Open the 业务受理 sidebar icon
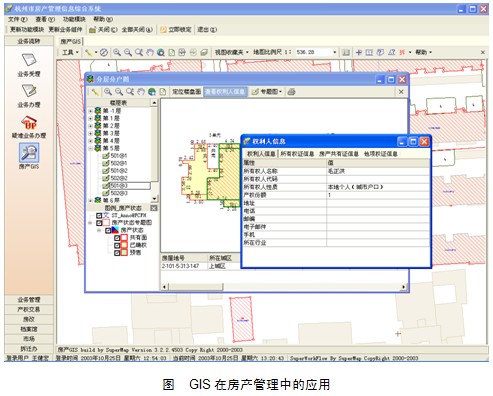493x396 pixels. tap(29, 60)
